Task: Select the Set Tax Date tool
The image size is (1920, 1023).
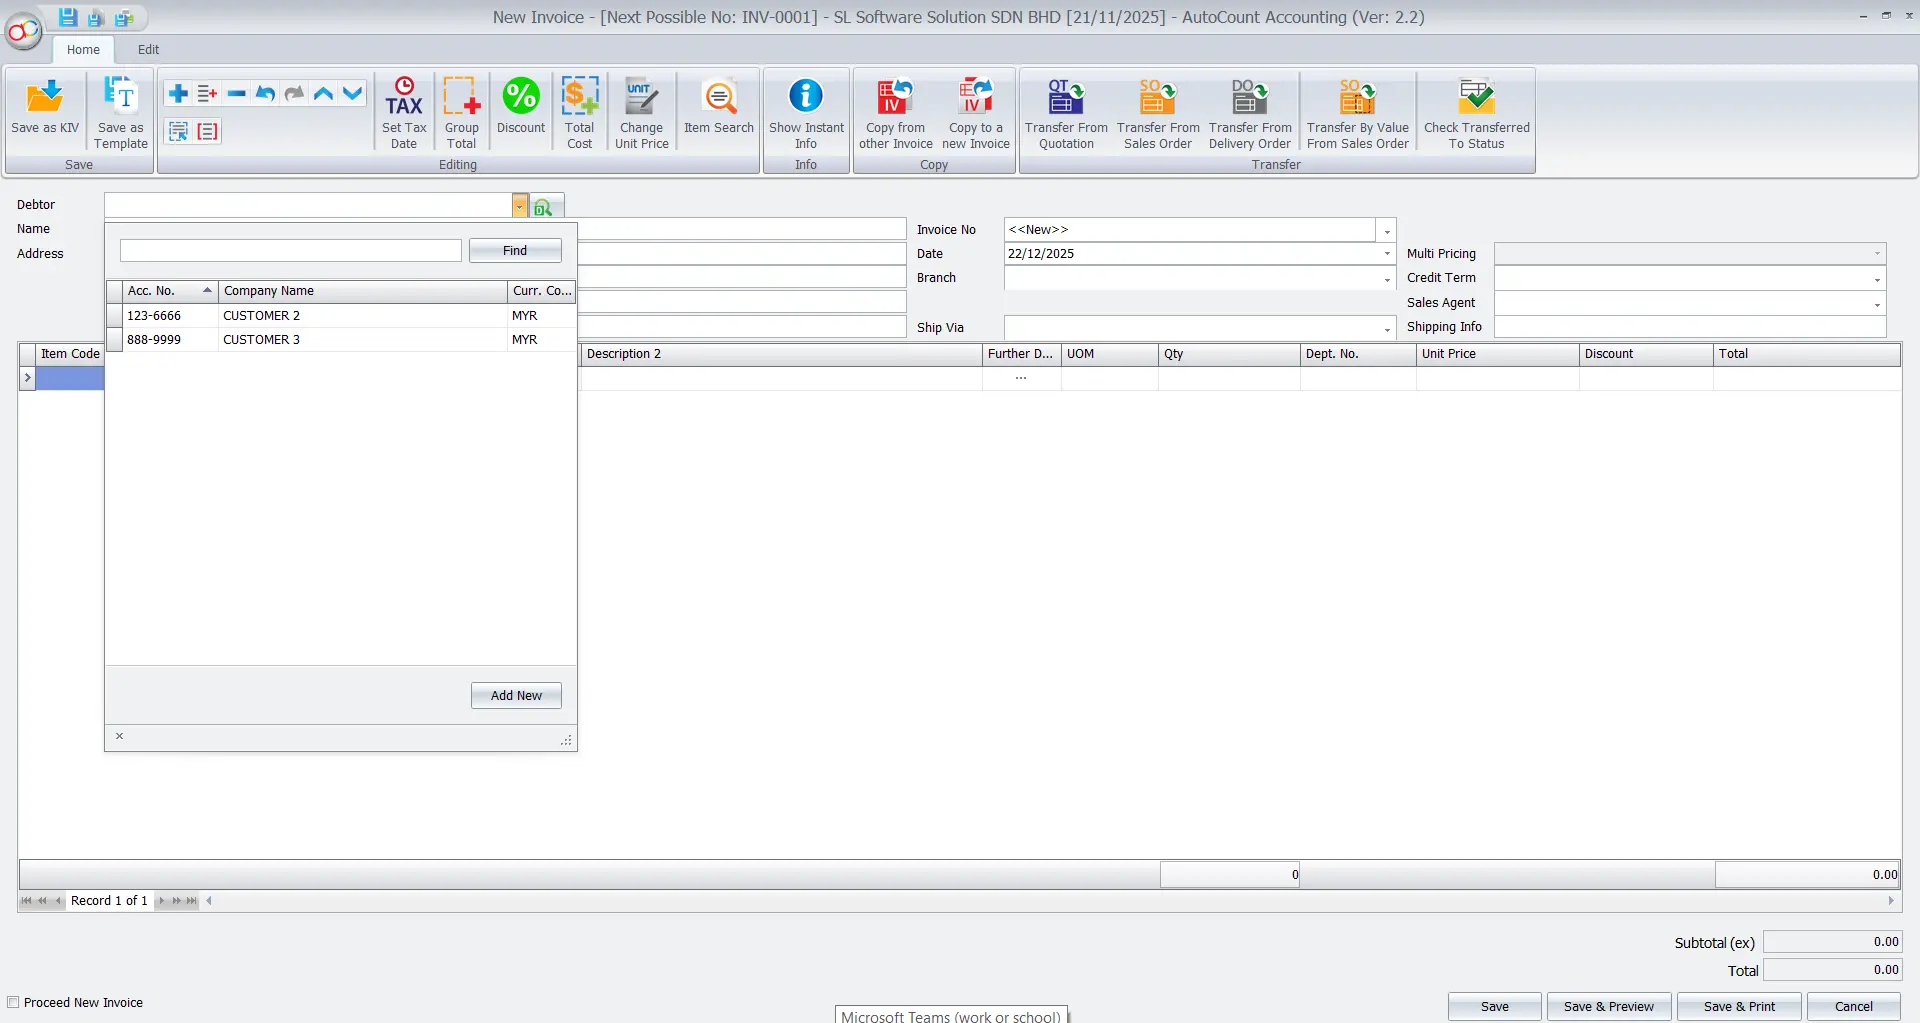Action: pos(404,110)
